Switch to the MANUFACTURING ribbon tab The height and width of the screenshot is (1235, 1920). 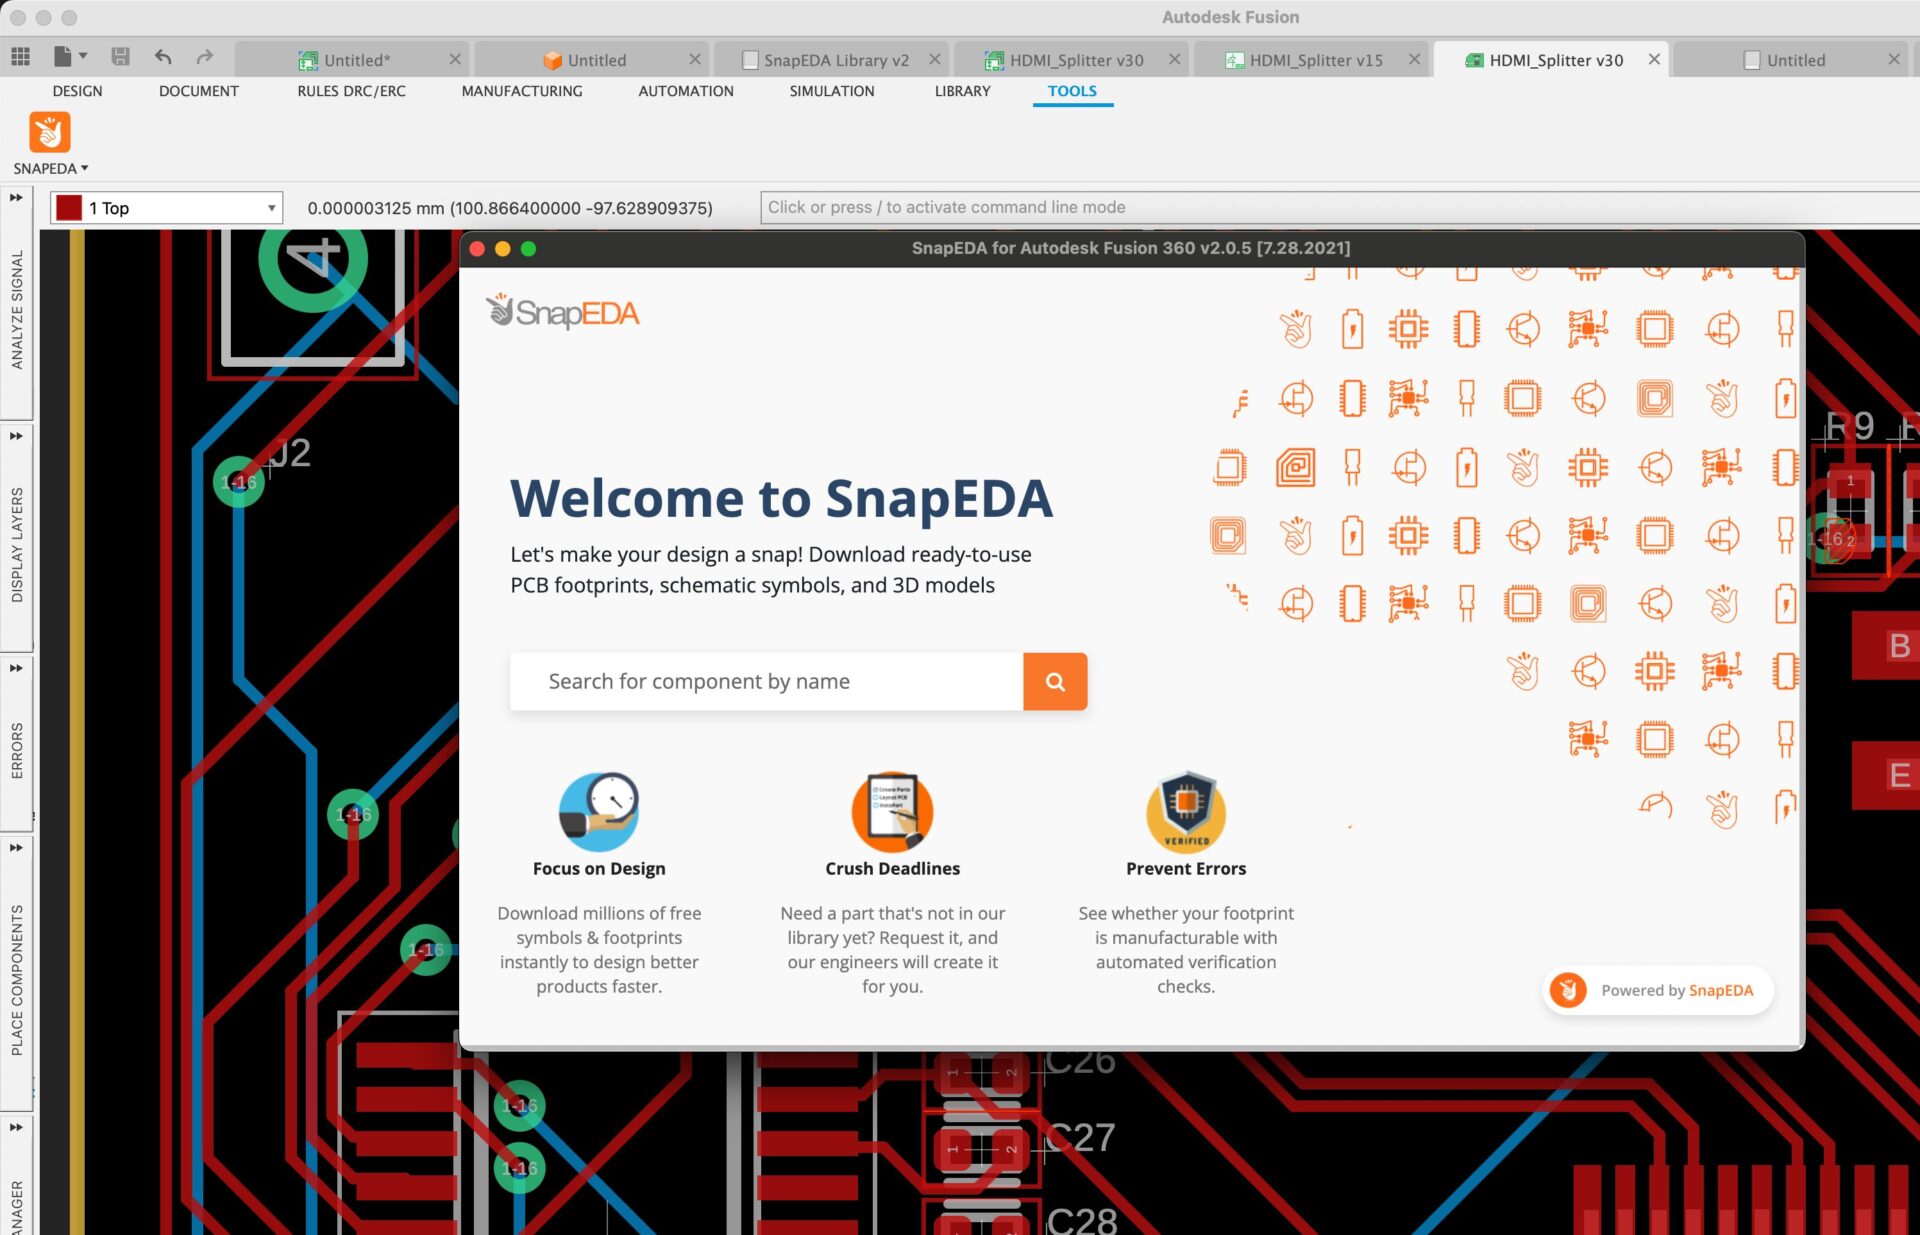[521, 91]
